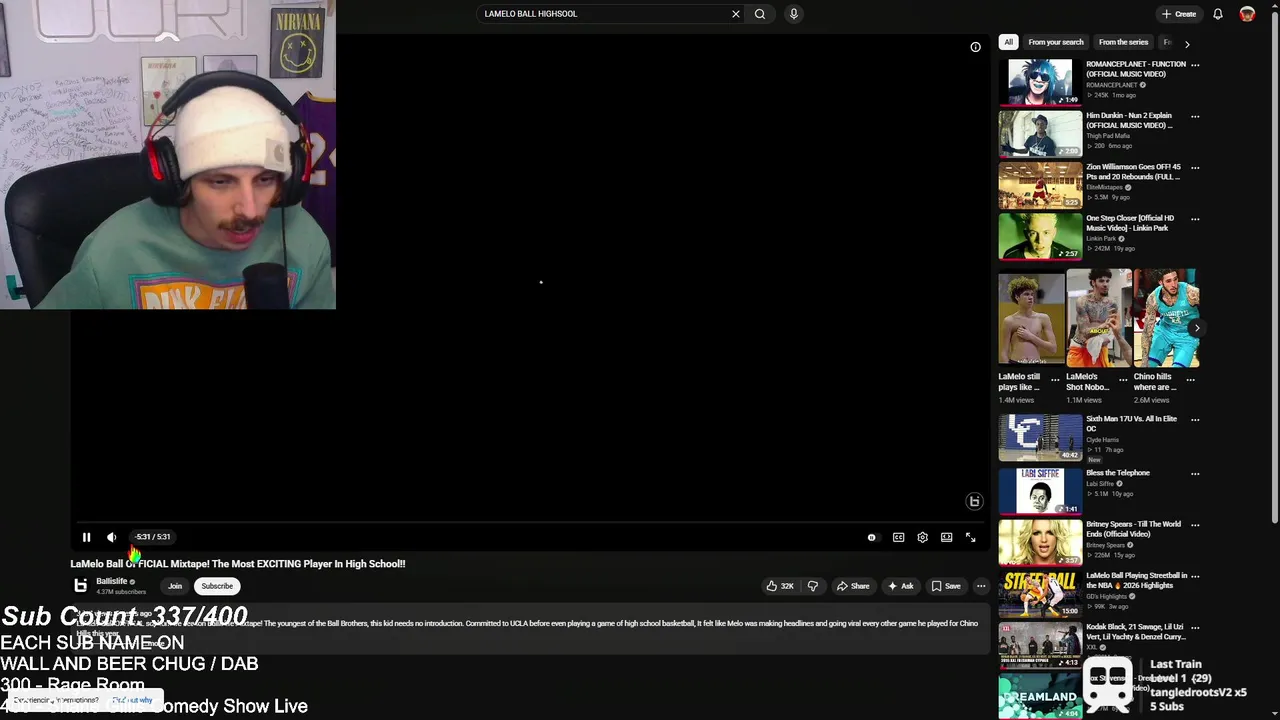Click the Ballislife watermark in the player
Image resolution: width=1280 pixels, height=720 pixels.
pyautogui.click(x=974, y=501)
